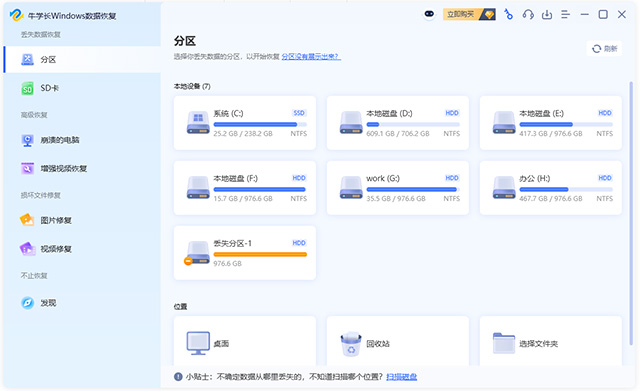Click the usage bar of drive E:
Viewport: 640px width, 391px height.
(x=566, y=124)
